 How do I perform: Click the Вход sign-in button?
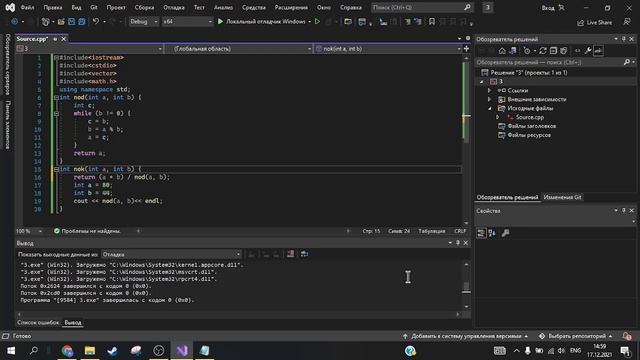[x=553, y=8]
